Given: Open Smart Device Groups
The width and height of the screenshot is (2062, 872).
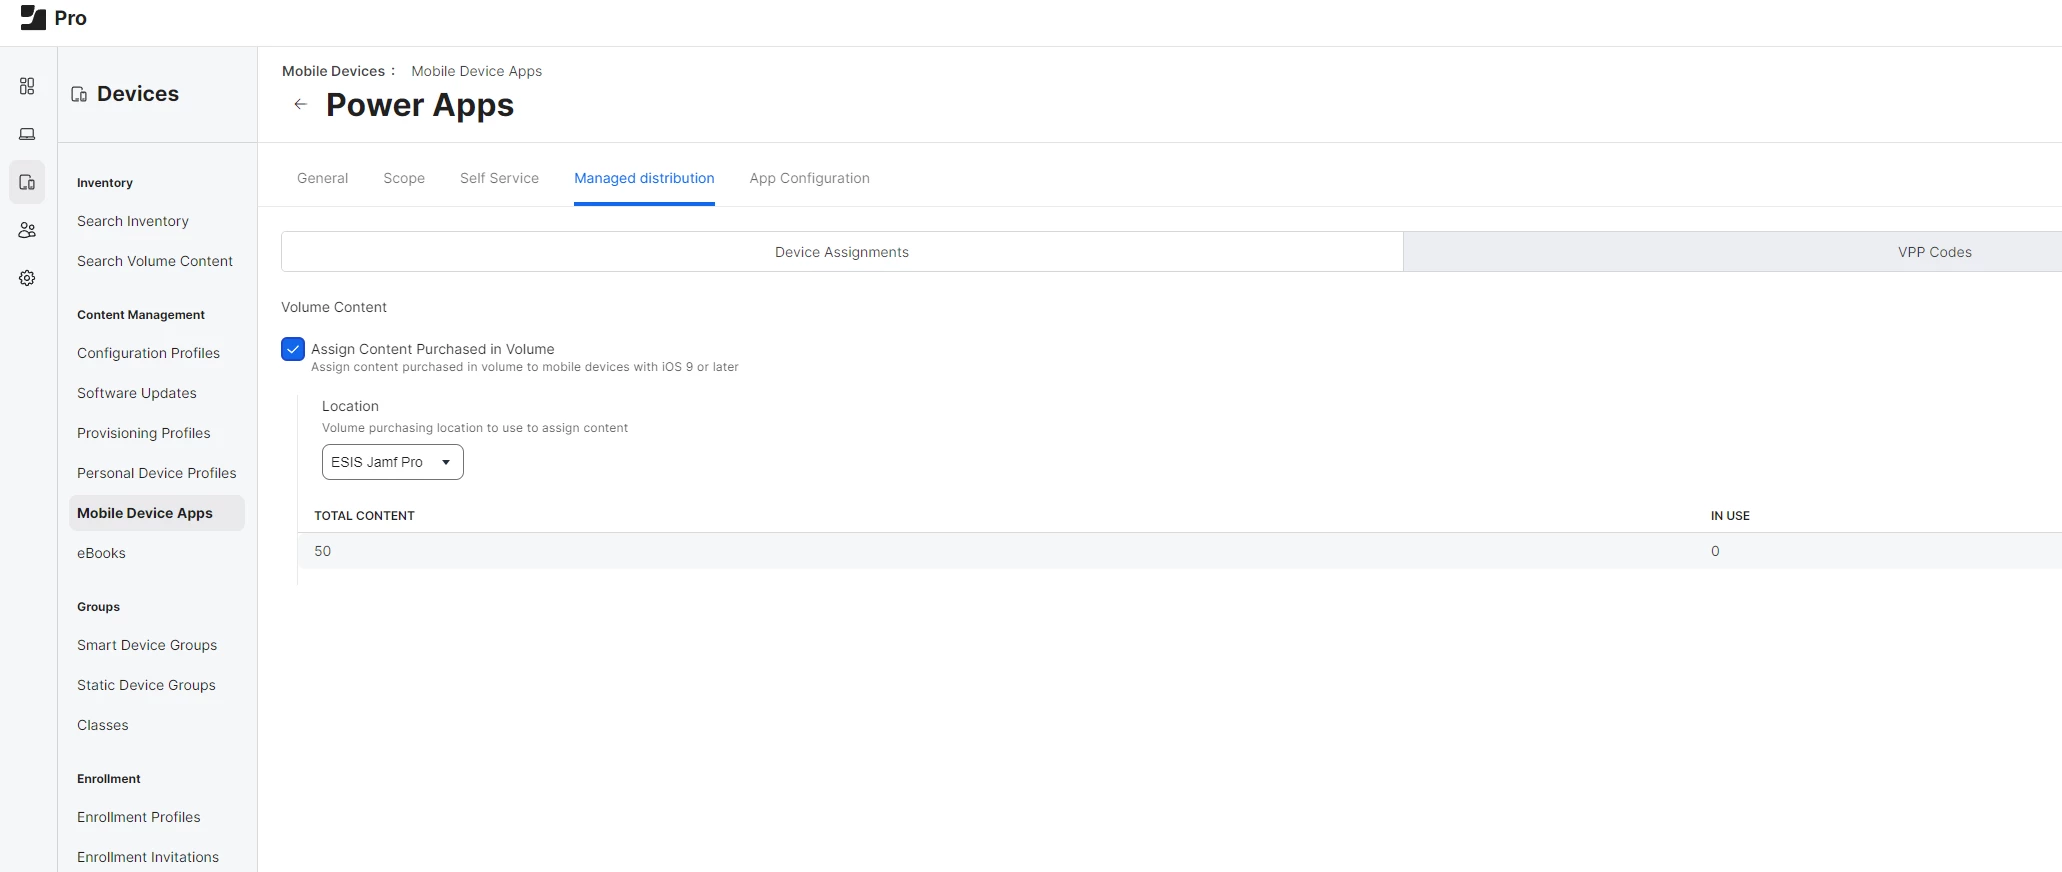Looking at the screenshot, I should click(x=147, y=645).
